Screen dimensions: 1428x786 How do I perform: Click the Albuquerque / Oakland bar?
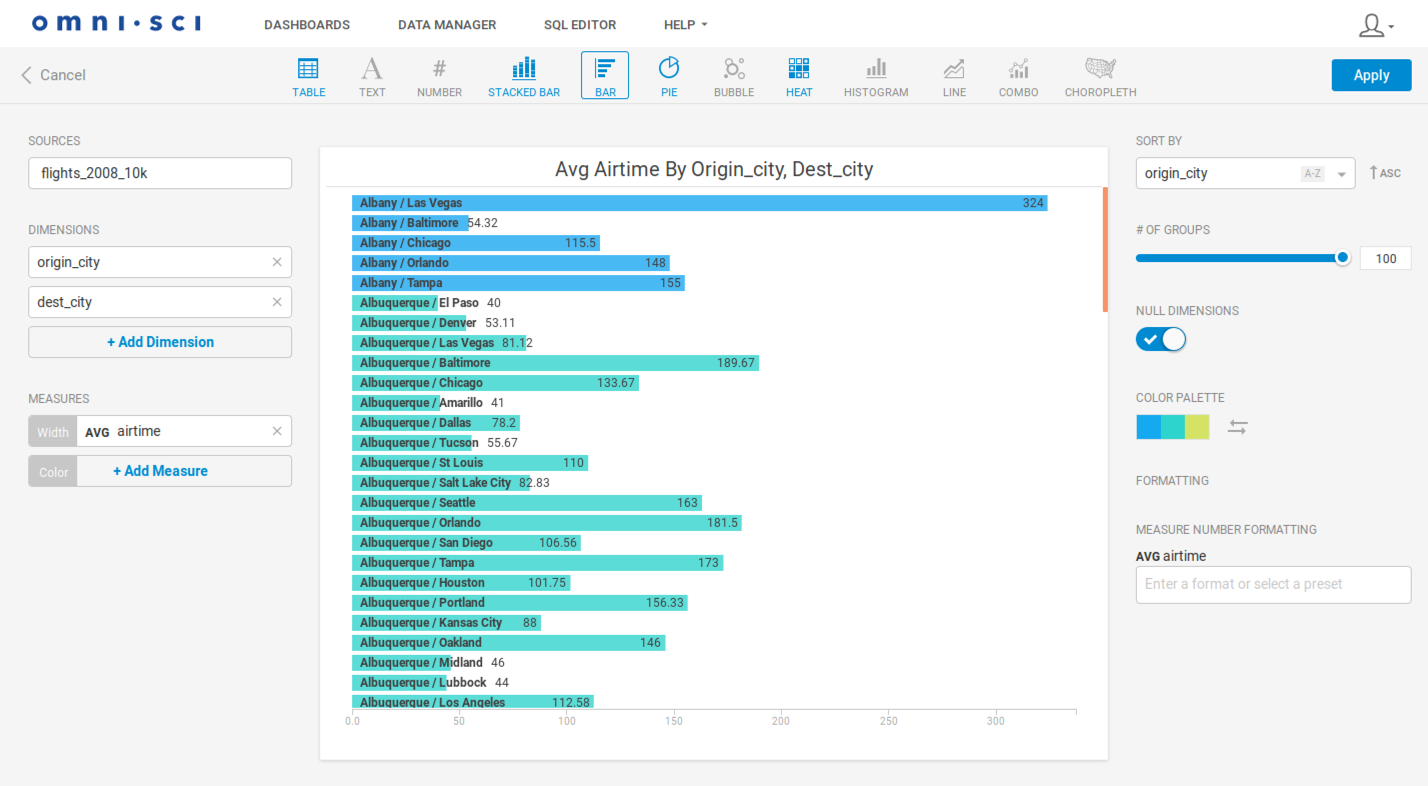[x=508, y=643]
